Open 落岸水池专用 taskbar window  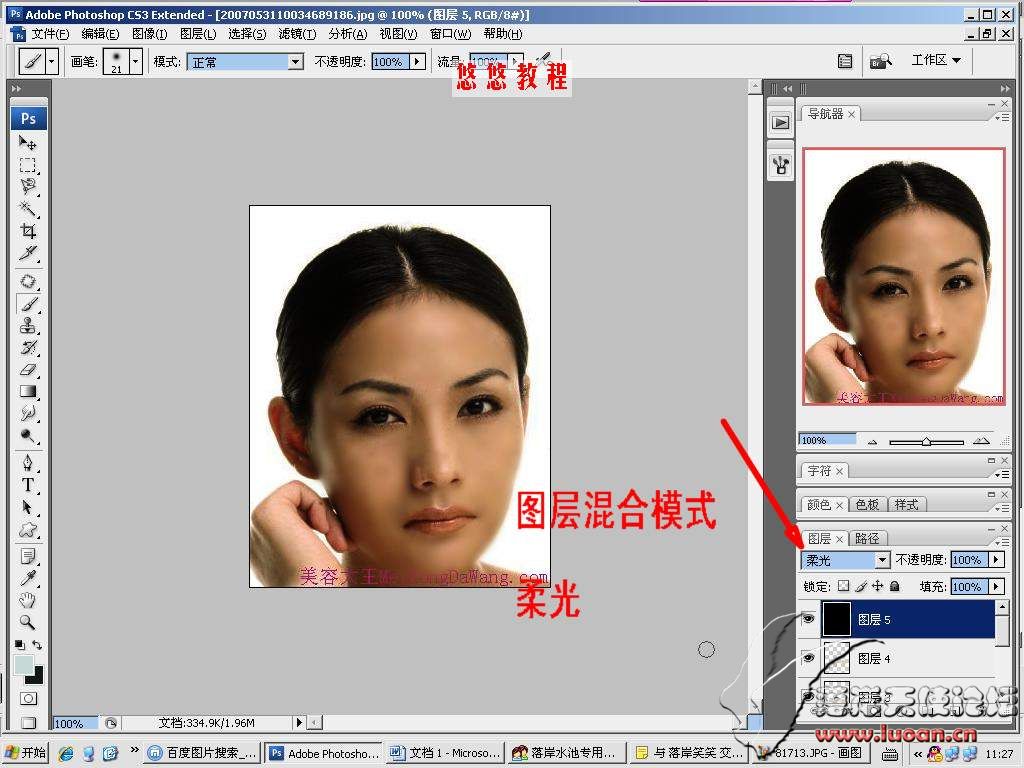click(567, 753)
